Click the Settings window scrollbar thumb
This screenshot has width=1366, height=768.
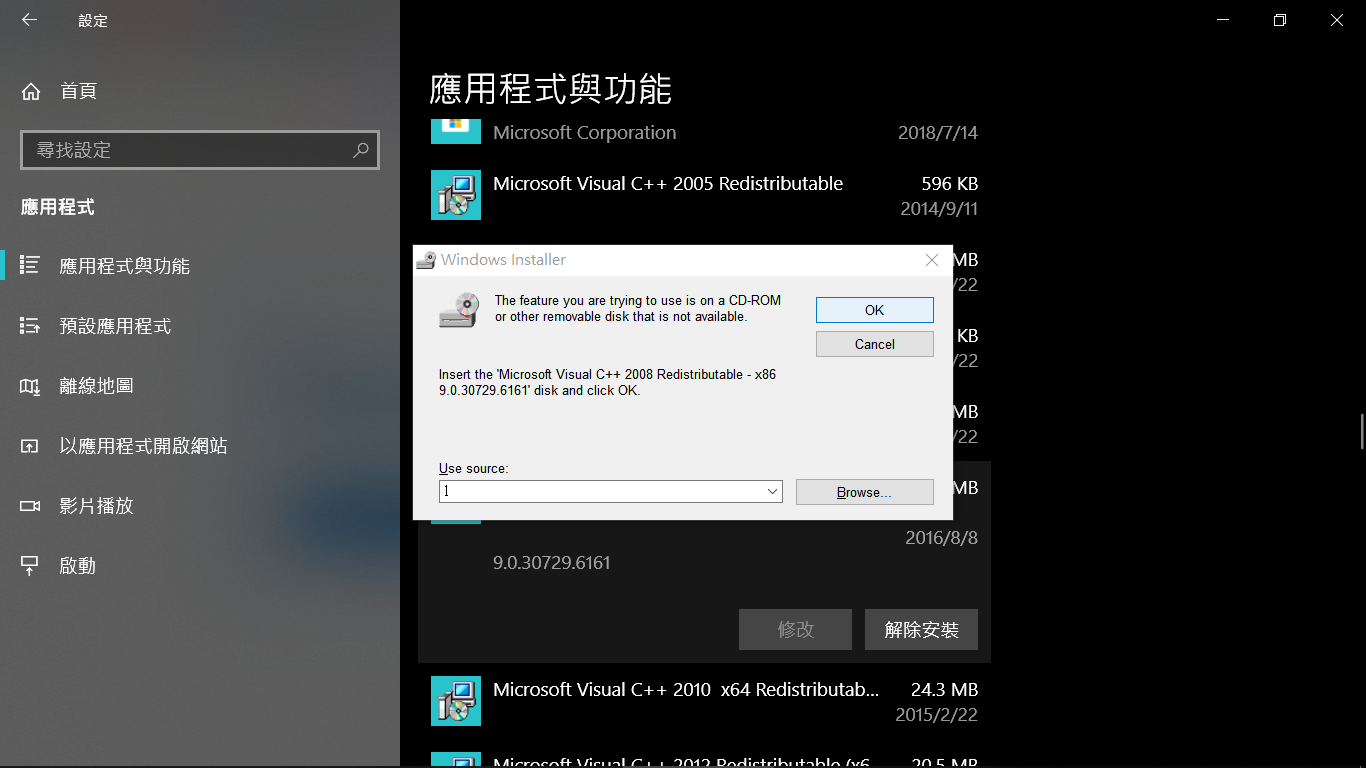click(1362, 432)
